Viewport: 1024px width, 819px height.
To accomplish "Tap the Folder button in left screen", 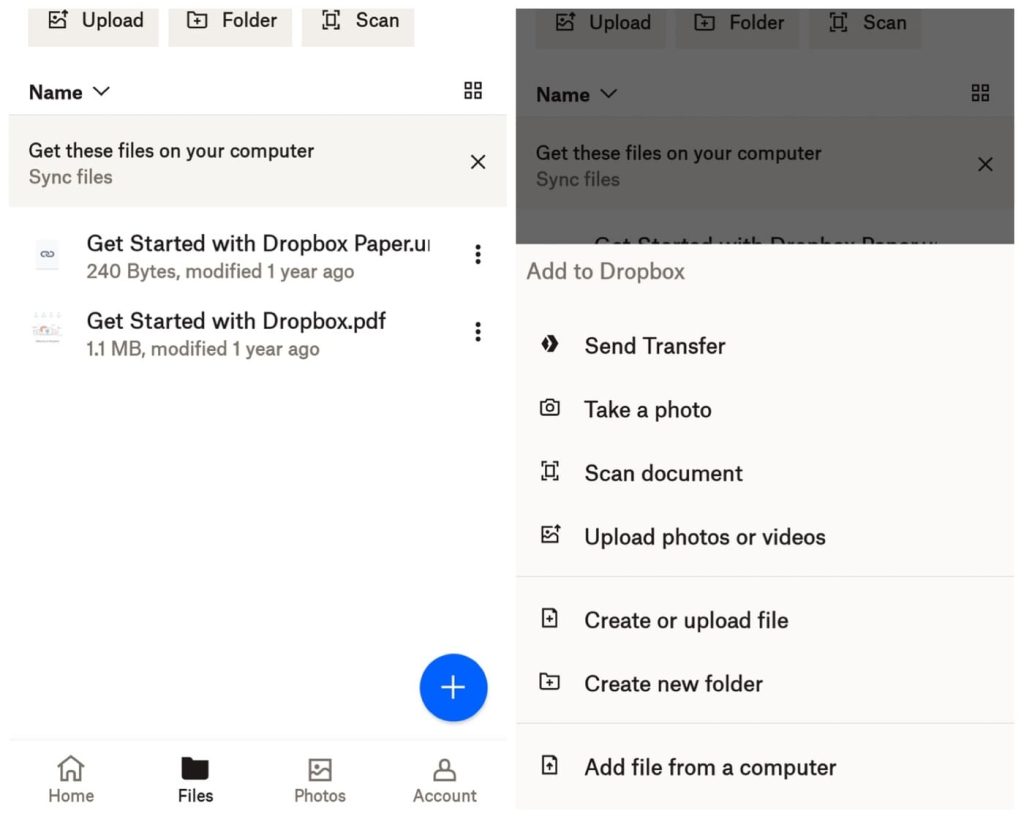I will (x=230, y=25).
